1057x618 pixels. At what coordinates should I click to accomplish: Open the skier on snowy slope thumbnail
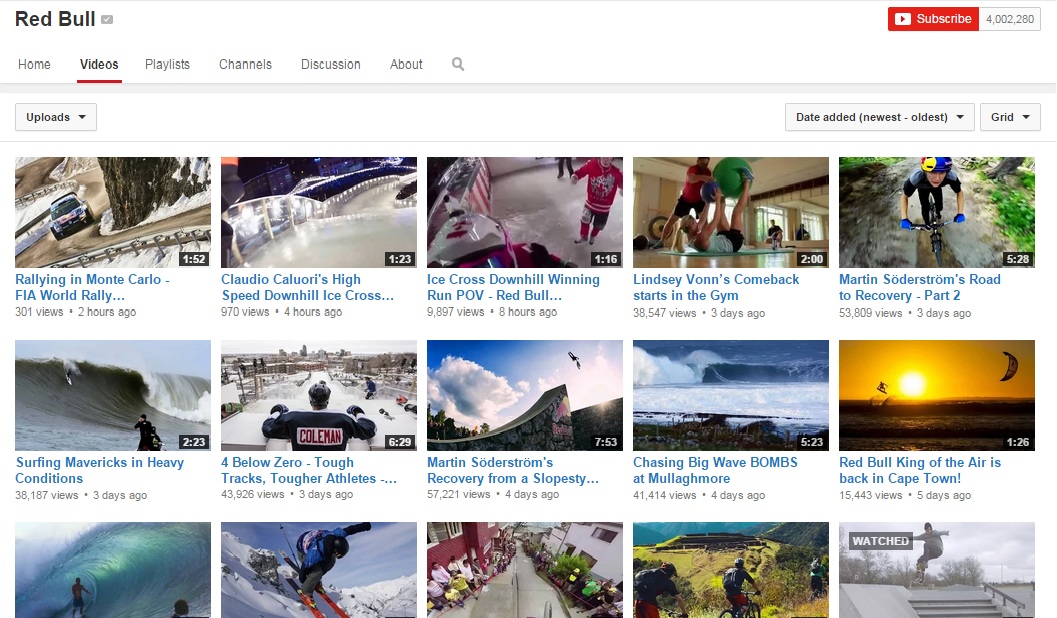click(x=319, y=570)
